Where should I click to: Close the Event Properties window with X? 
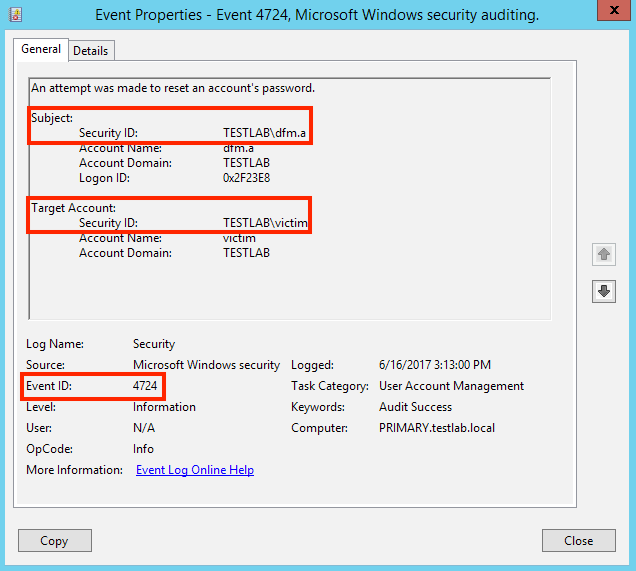614,10
